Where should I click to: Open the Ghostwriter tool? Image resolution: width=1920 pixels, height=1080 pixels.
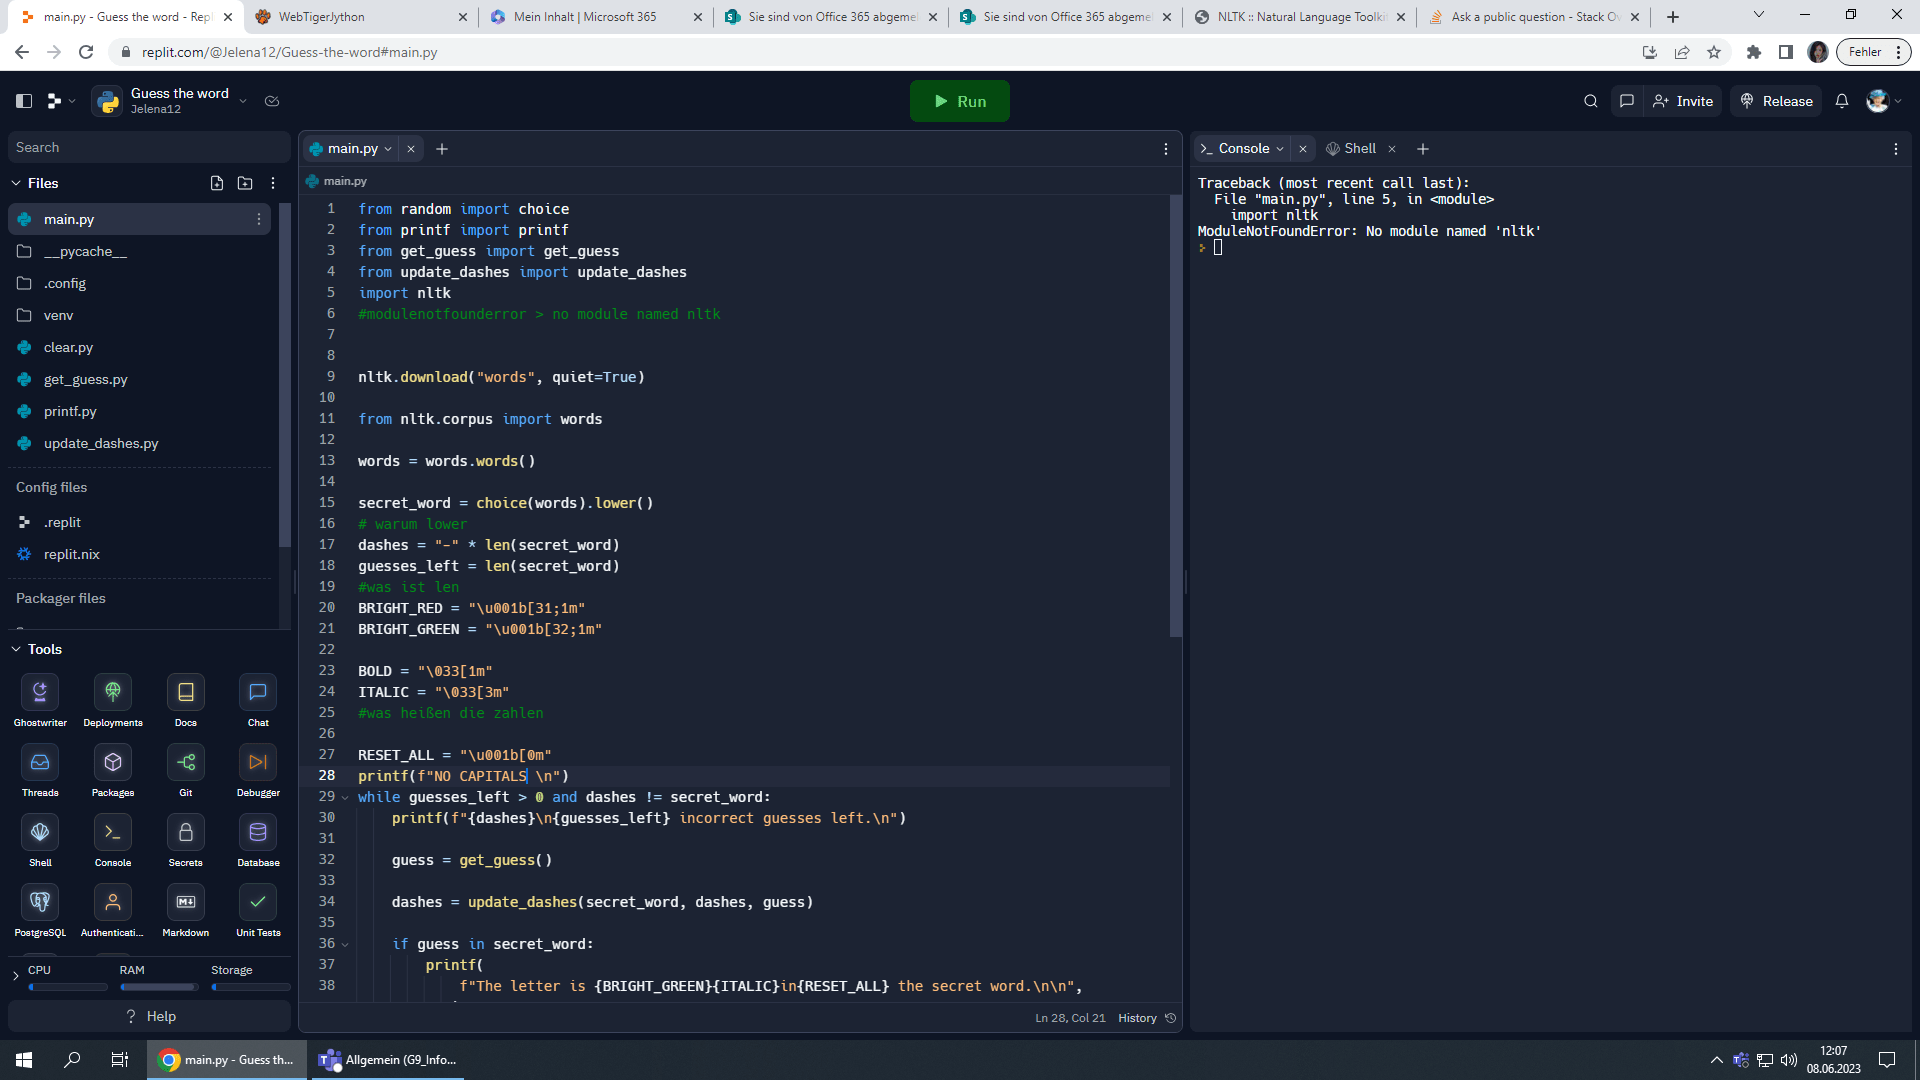(x=40, y=692)
